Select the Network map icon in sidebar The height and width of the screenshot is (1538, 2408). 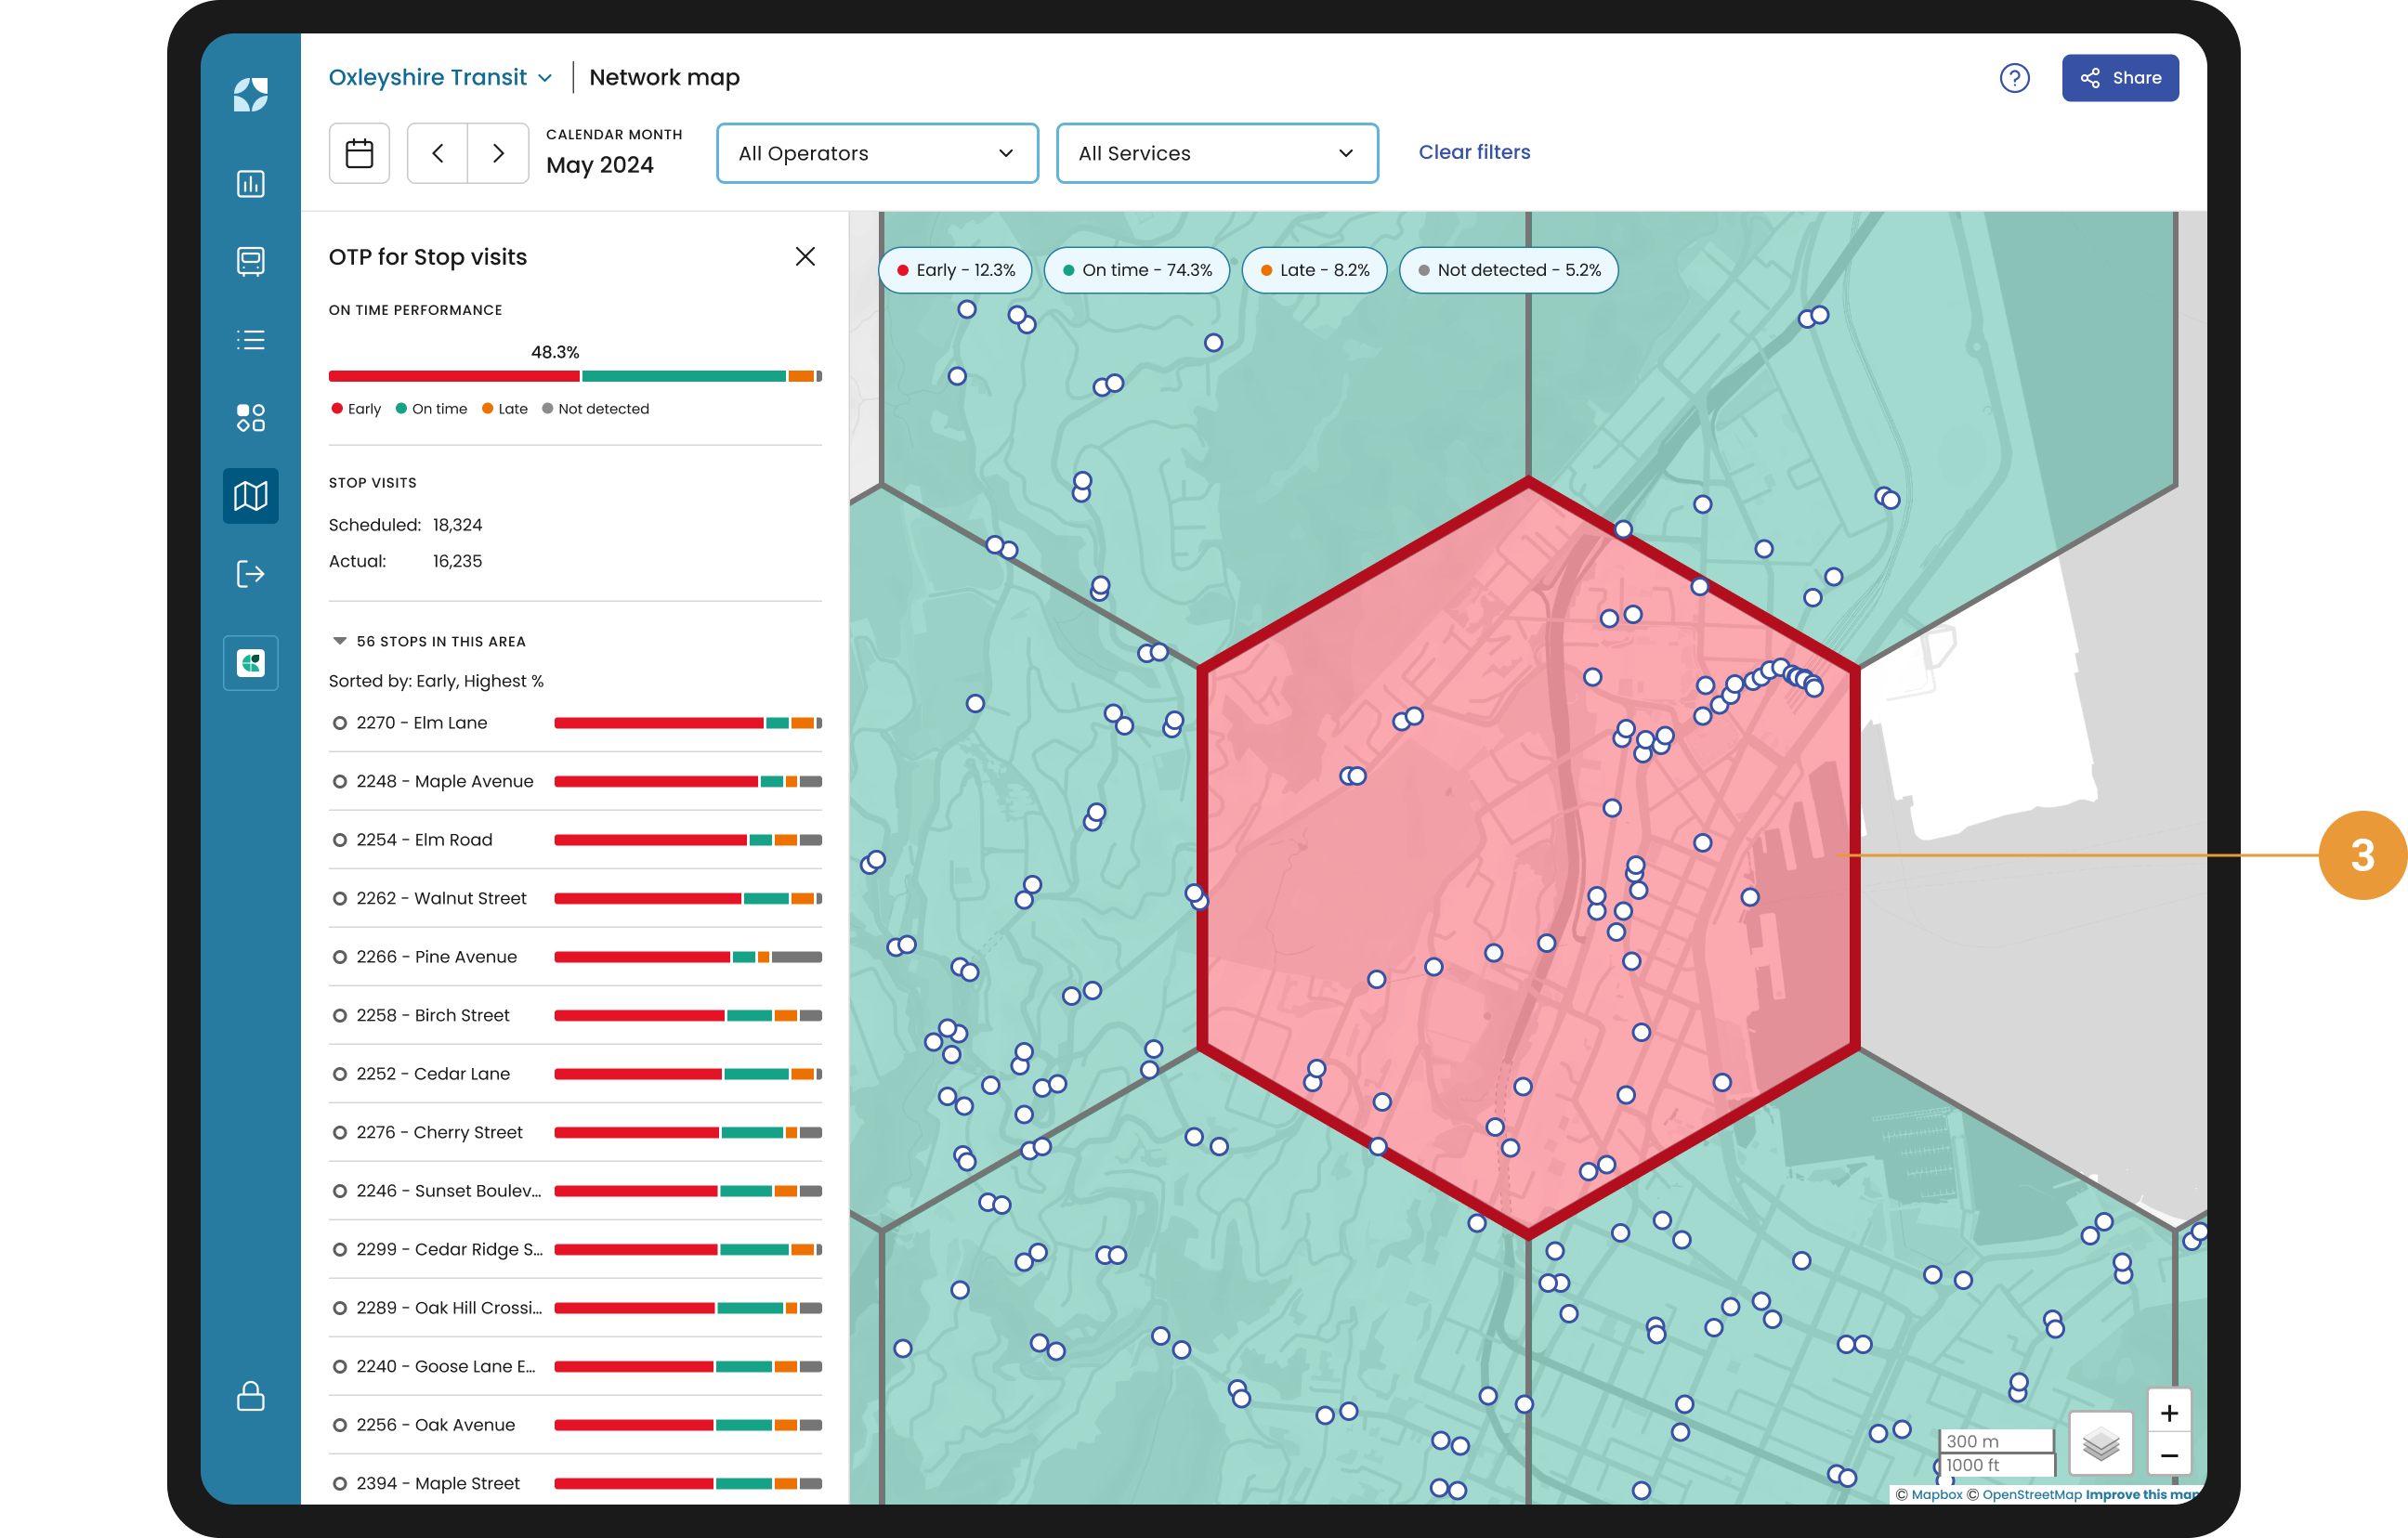[x=250, y=496]
